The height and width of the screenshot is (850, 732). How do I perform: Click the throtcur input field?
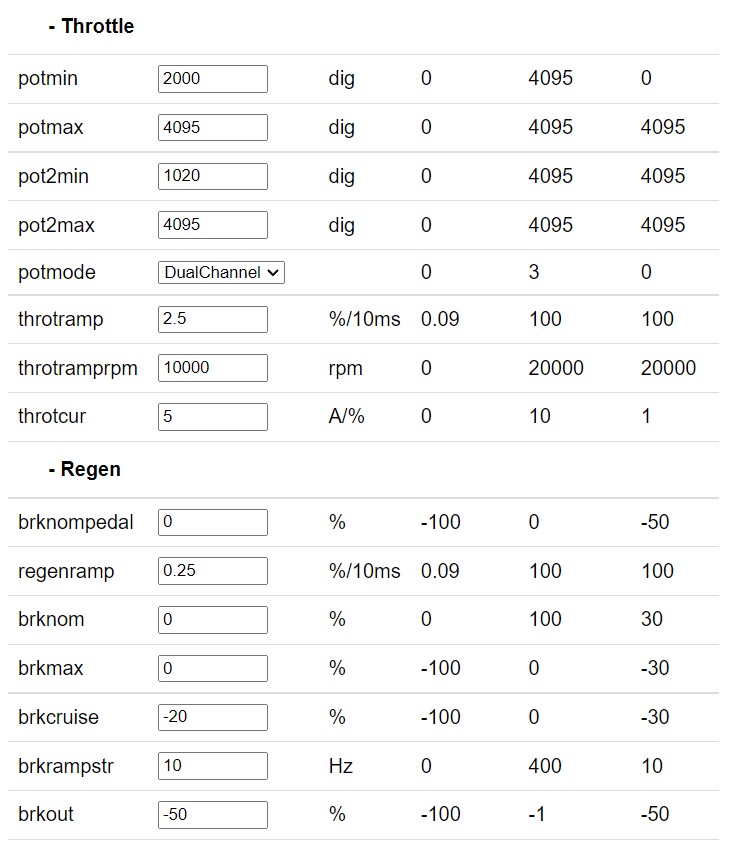(213, 416)
